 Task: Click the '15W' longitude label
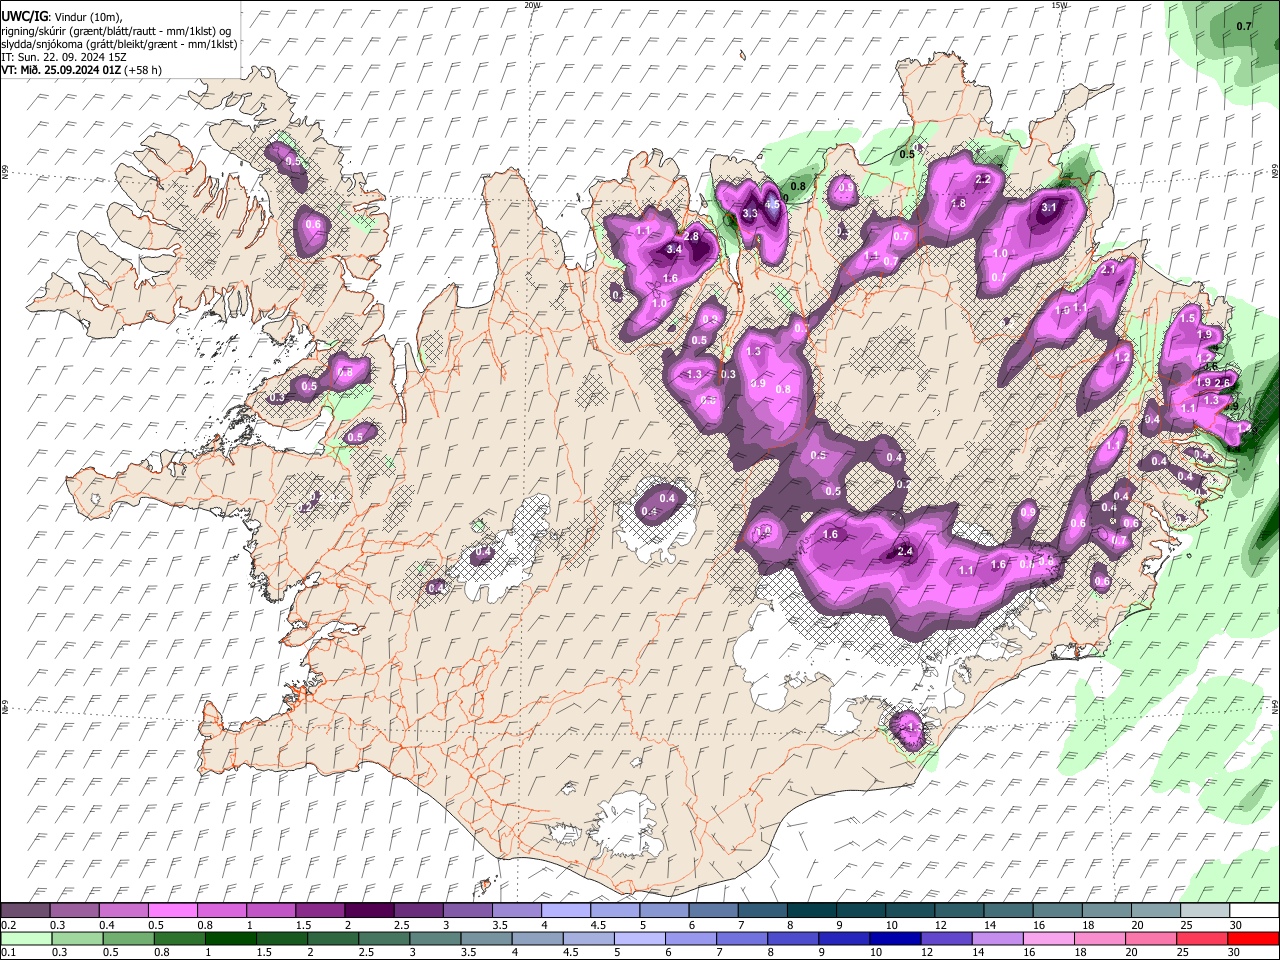[1059, 5]
